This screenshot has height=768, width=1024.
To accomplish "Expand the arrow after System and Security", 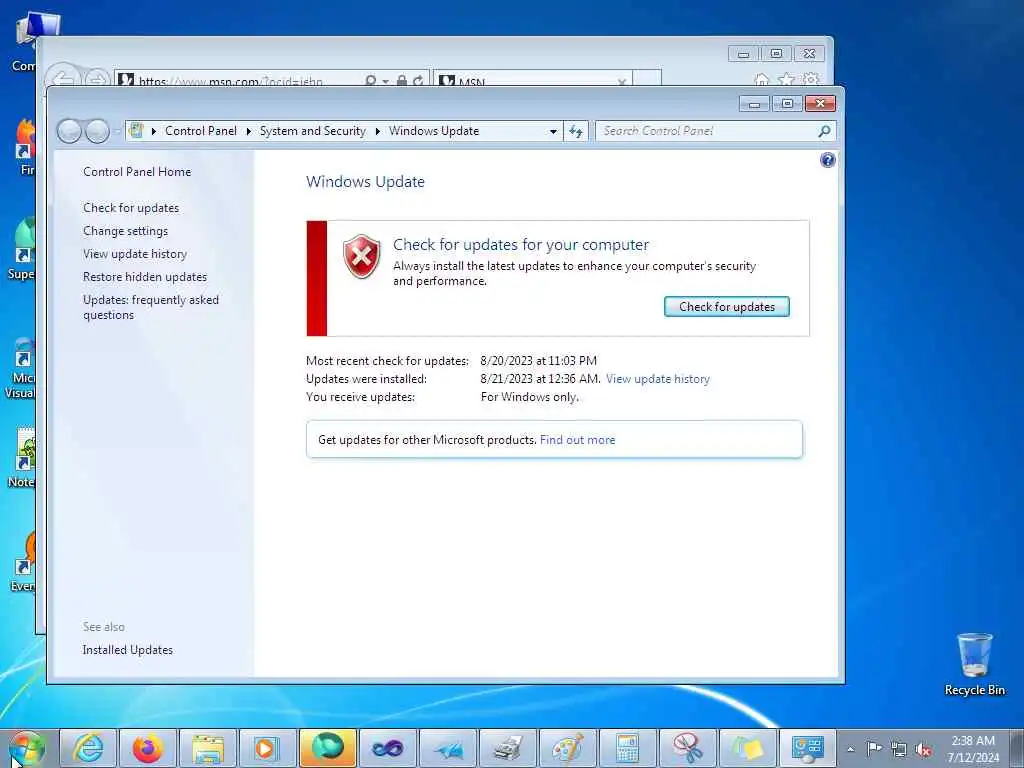I will (x=377, y=131).
